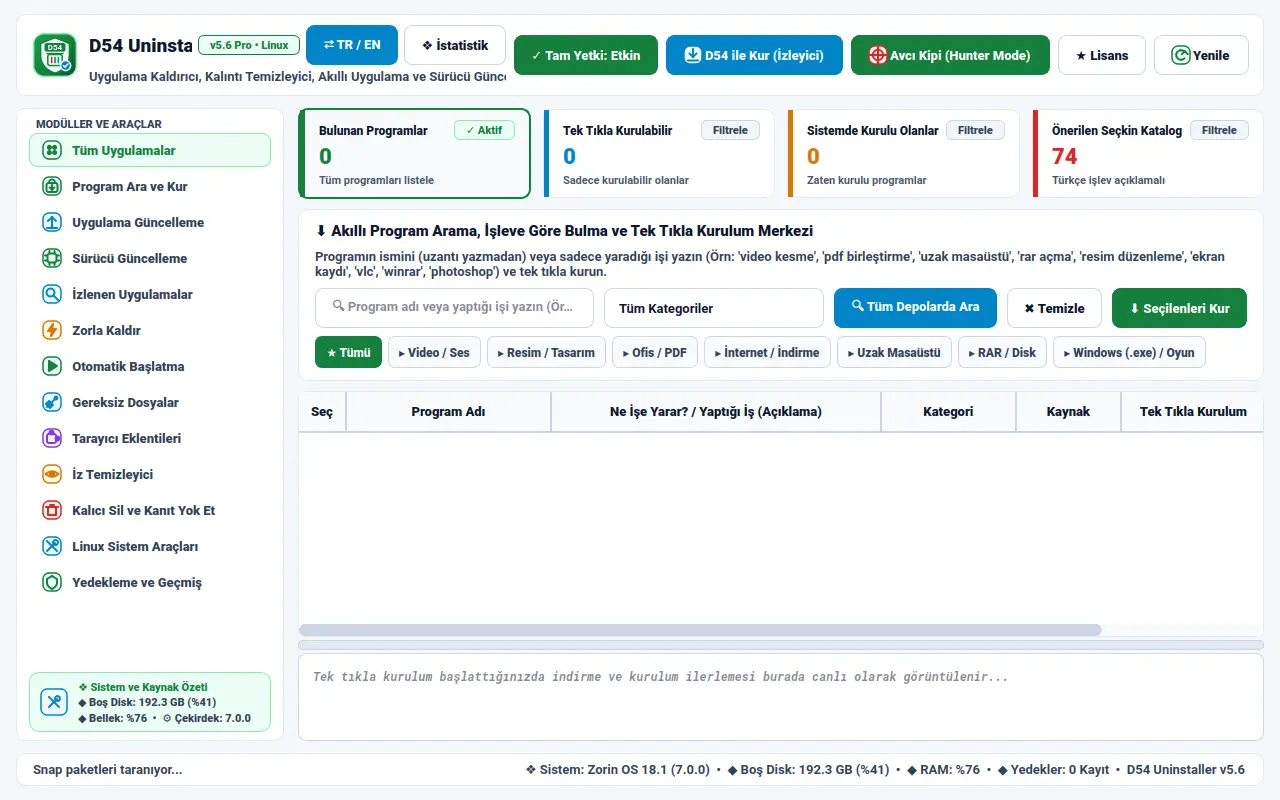The image size is (1280, 800).
Task: Open Linux Sistem Araçları tools icon
Action: click(x=52, y=547)
